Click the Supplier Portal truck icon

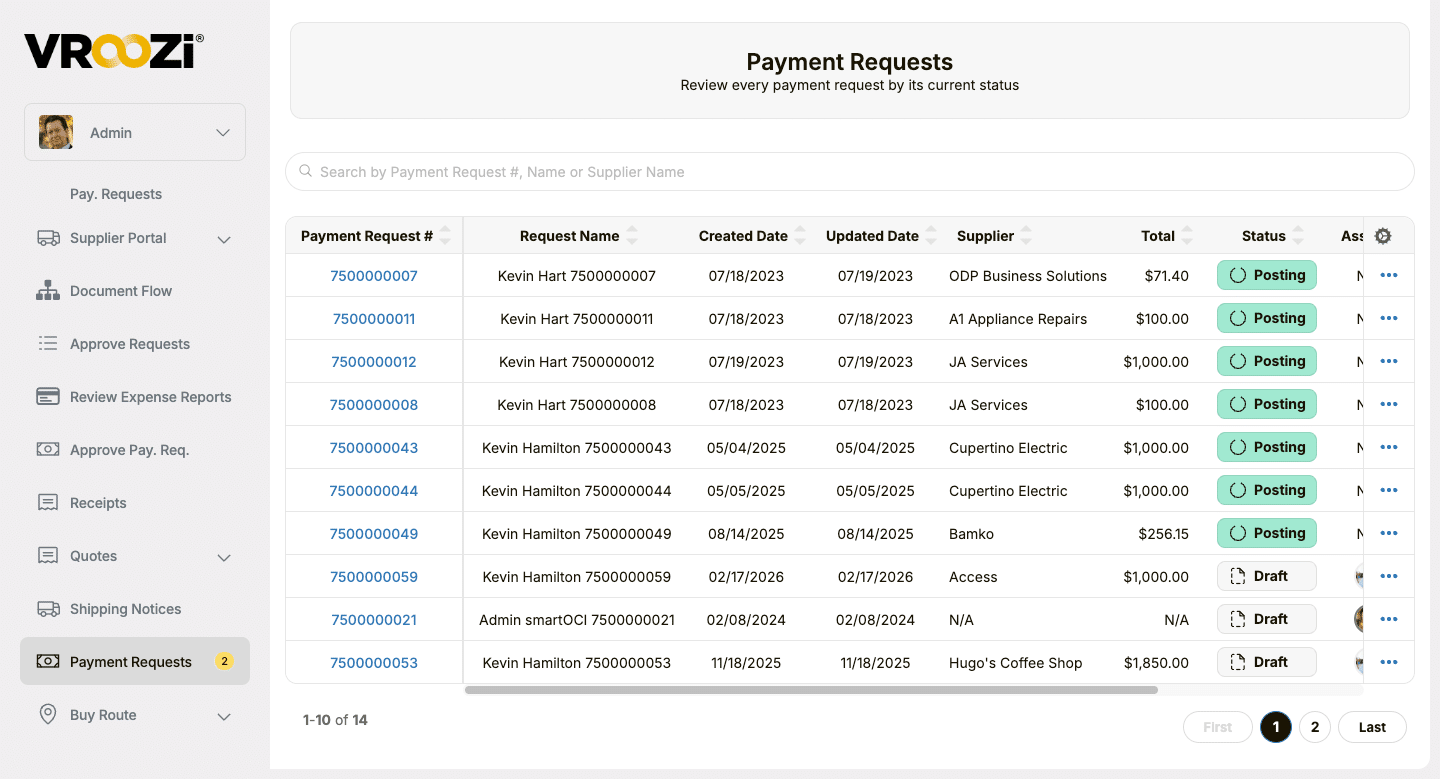point(48,238)
